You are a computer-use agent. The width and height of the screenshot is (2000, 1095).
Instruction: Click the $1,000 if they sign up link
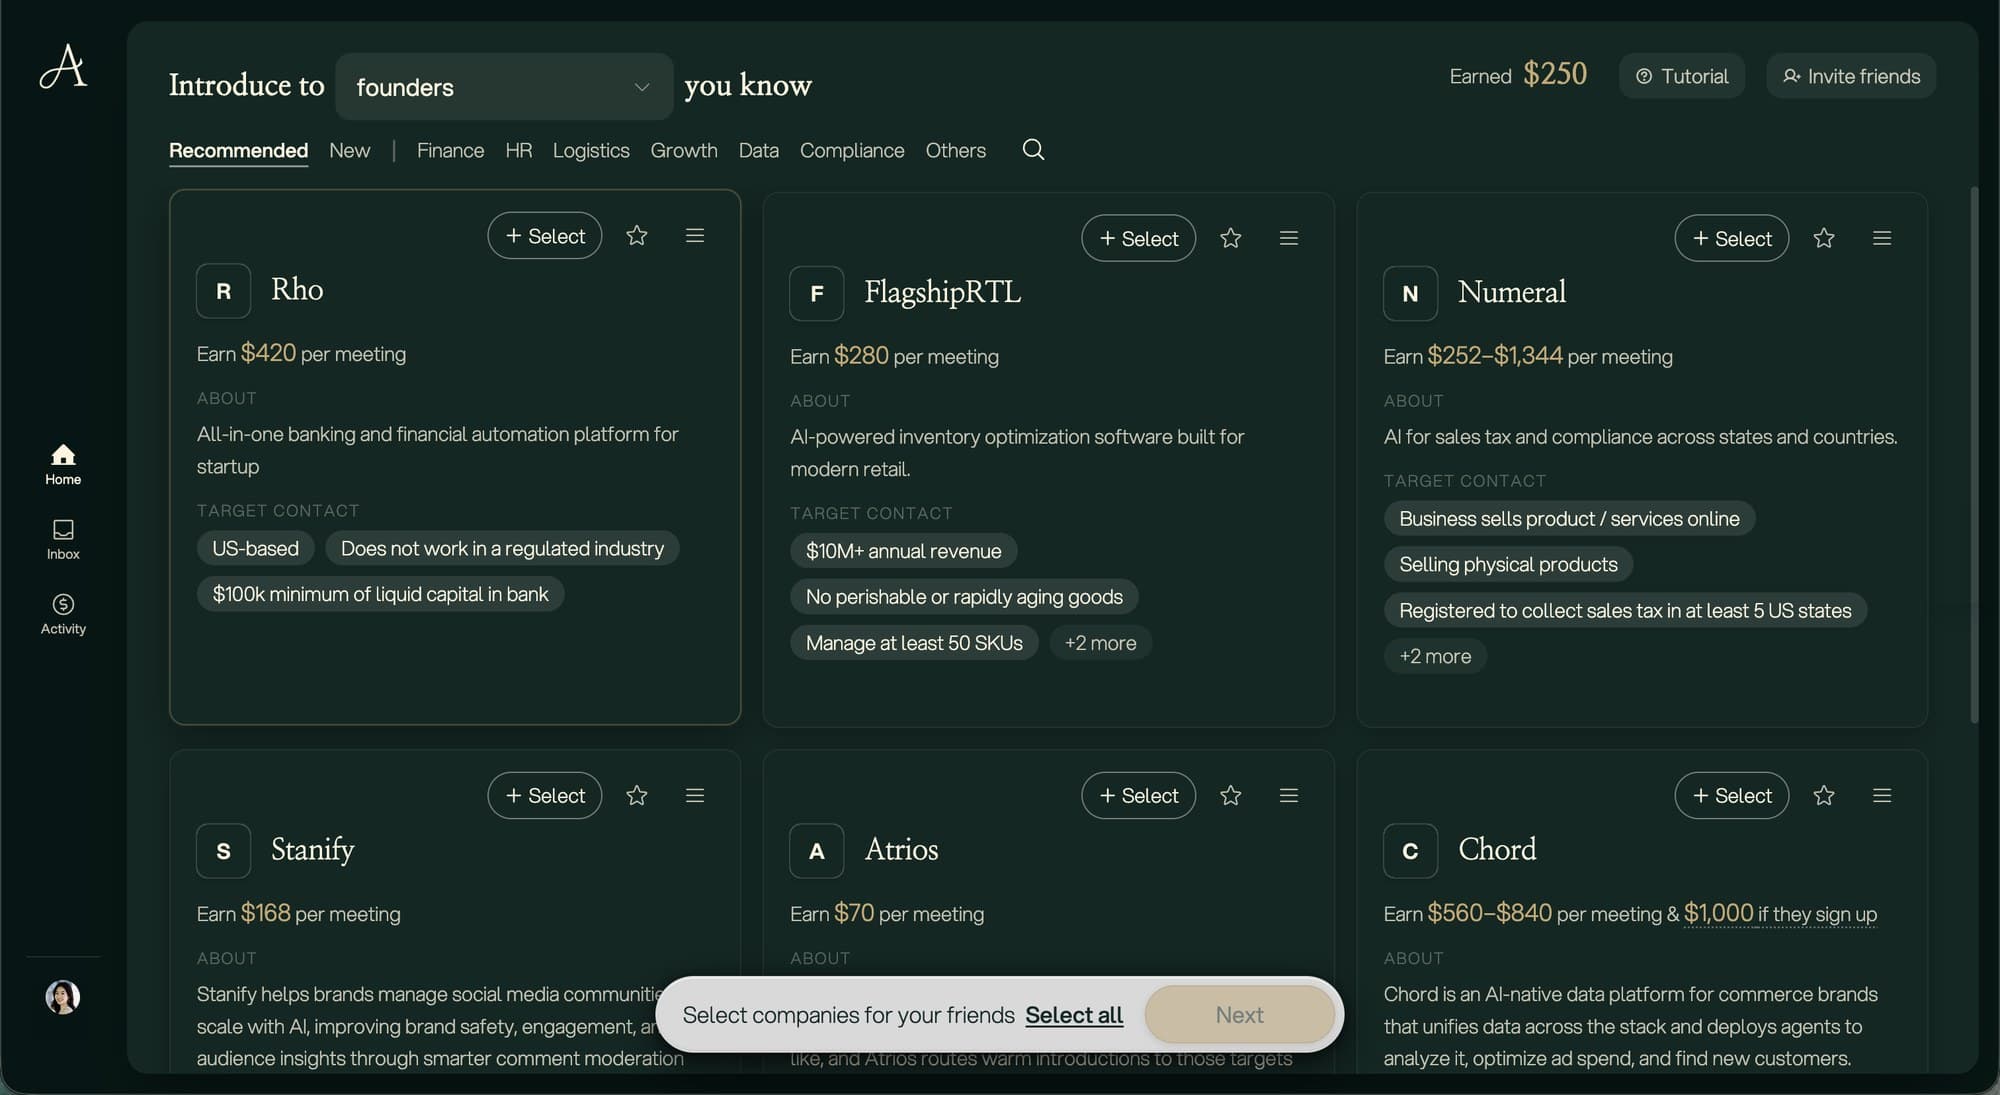click(1780, 914)
